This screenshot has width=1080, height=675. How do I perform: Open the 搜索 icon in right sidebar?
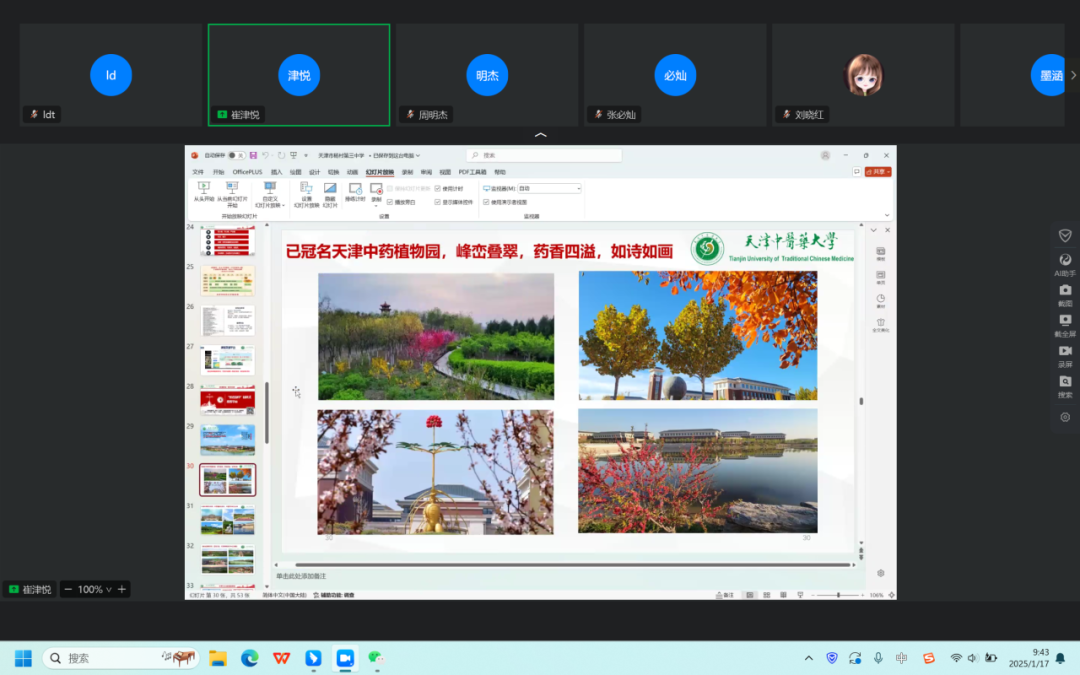pos(1065,382)
